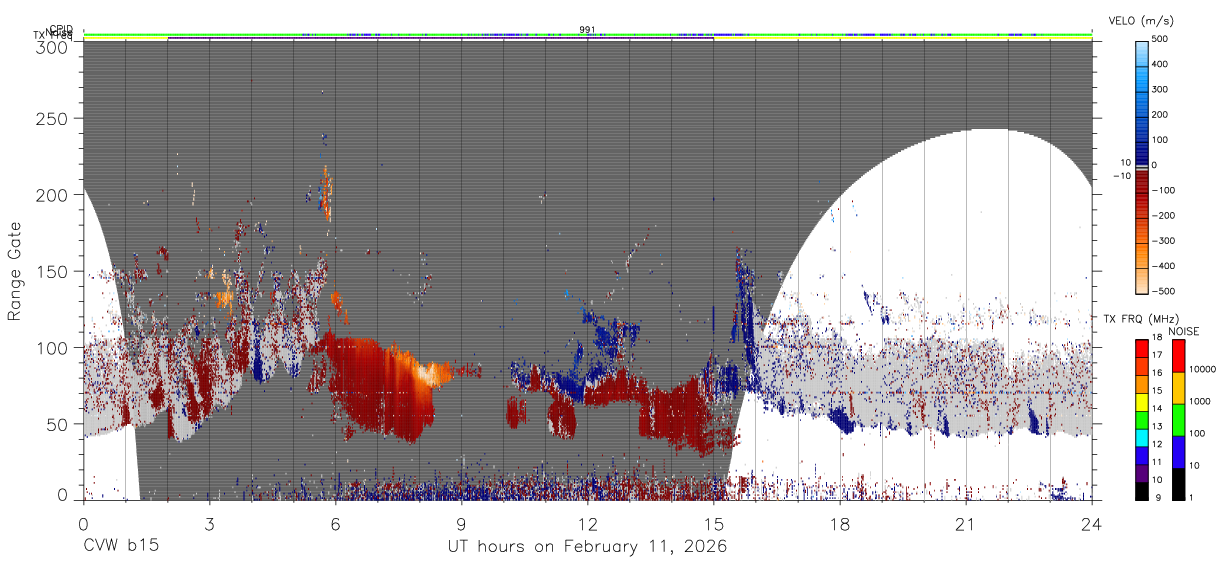This screenshot has width=1228, height=567.
Task: Click the '250' Range Gate axis label
Action: coord(53,118)
